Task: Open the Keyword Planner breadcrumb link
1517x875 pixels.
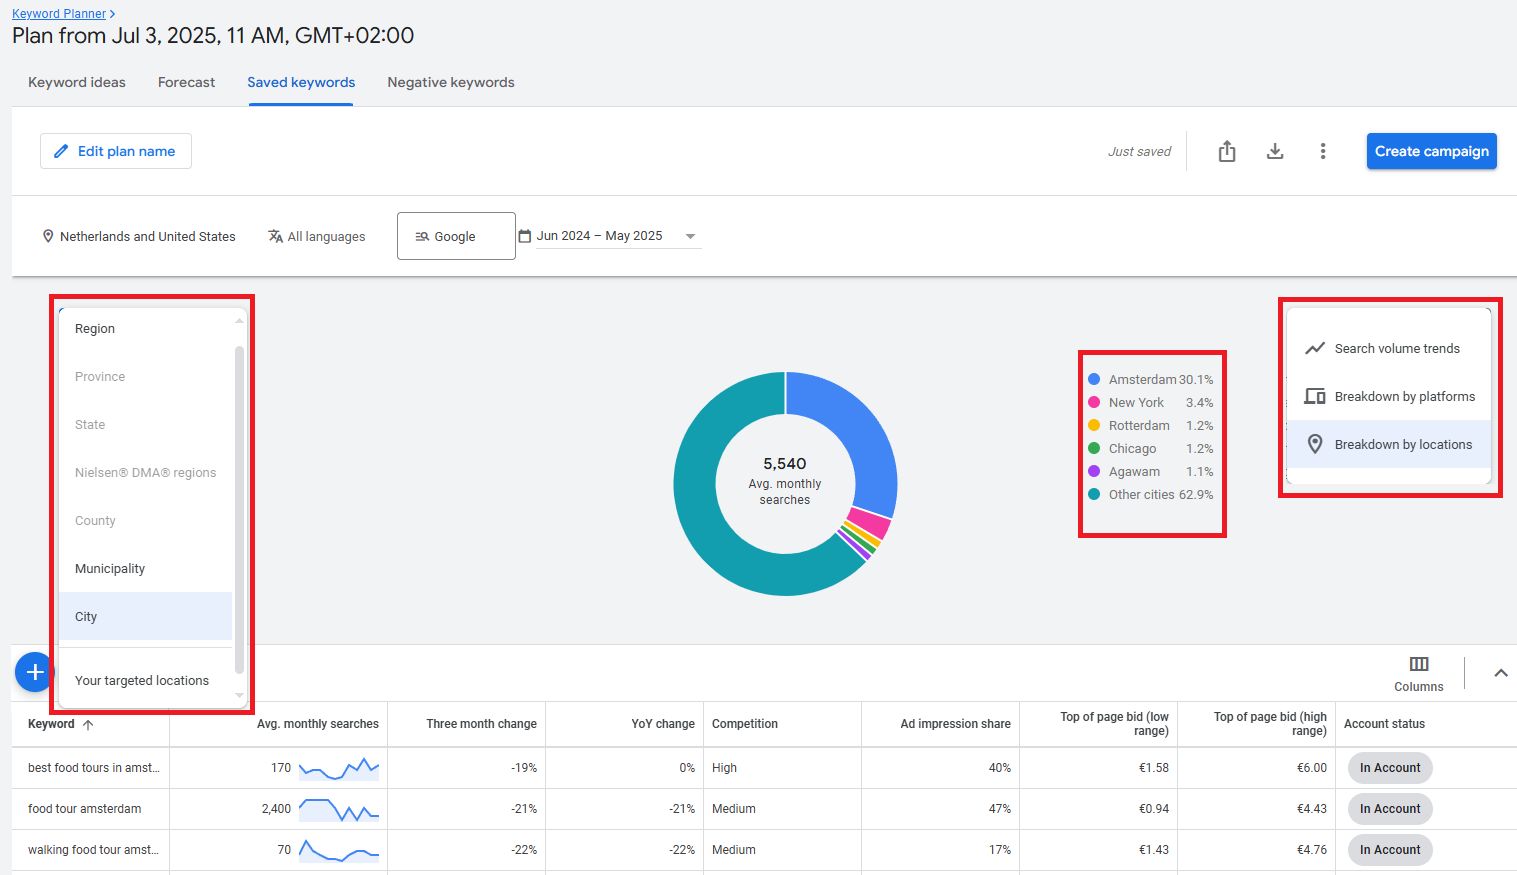Action: pos(57,13)
